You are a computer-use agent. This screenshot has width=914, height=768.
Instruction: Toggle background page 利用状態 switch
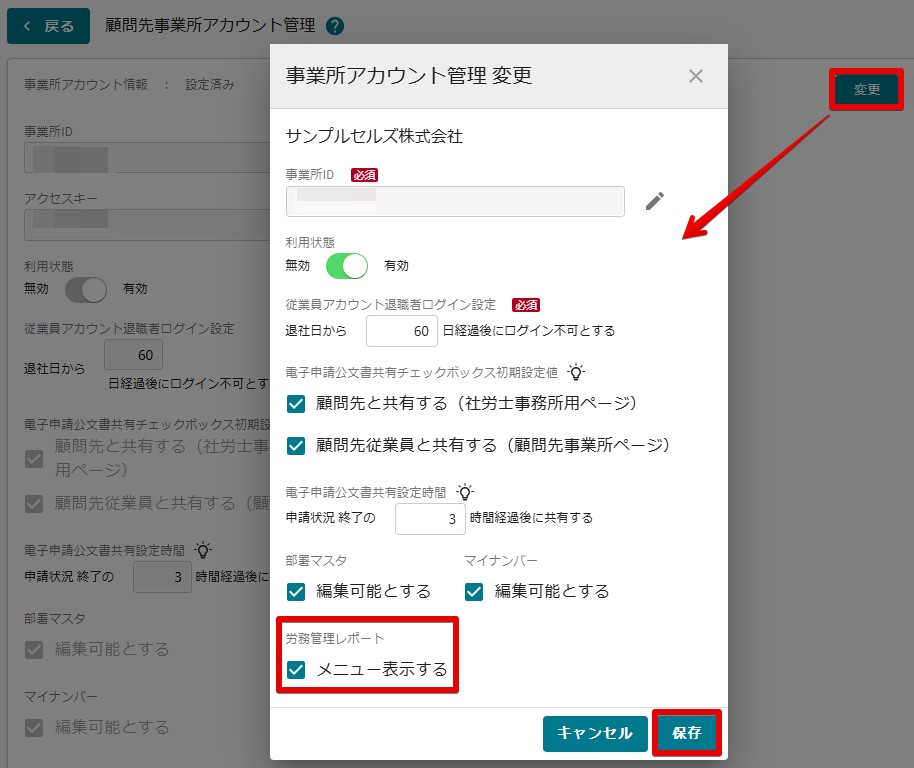86,290
